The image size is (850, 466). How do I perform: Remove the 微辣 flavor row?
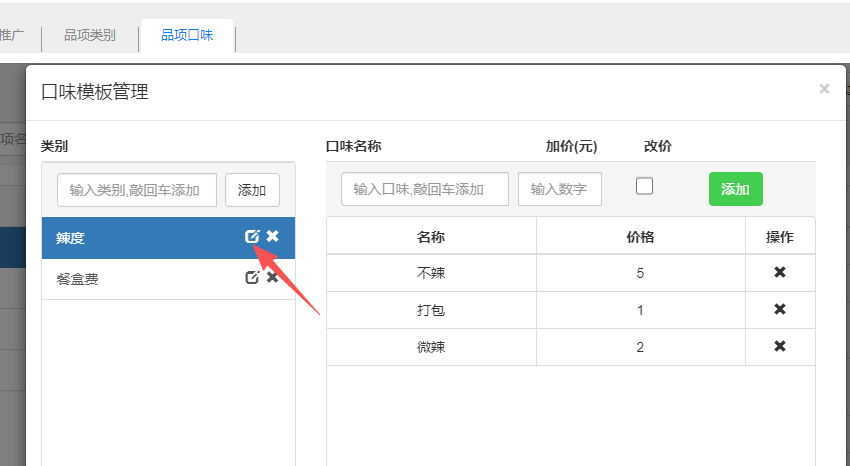tap(780, 346)
